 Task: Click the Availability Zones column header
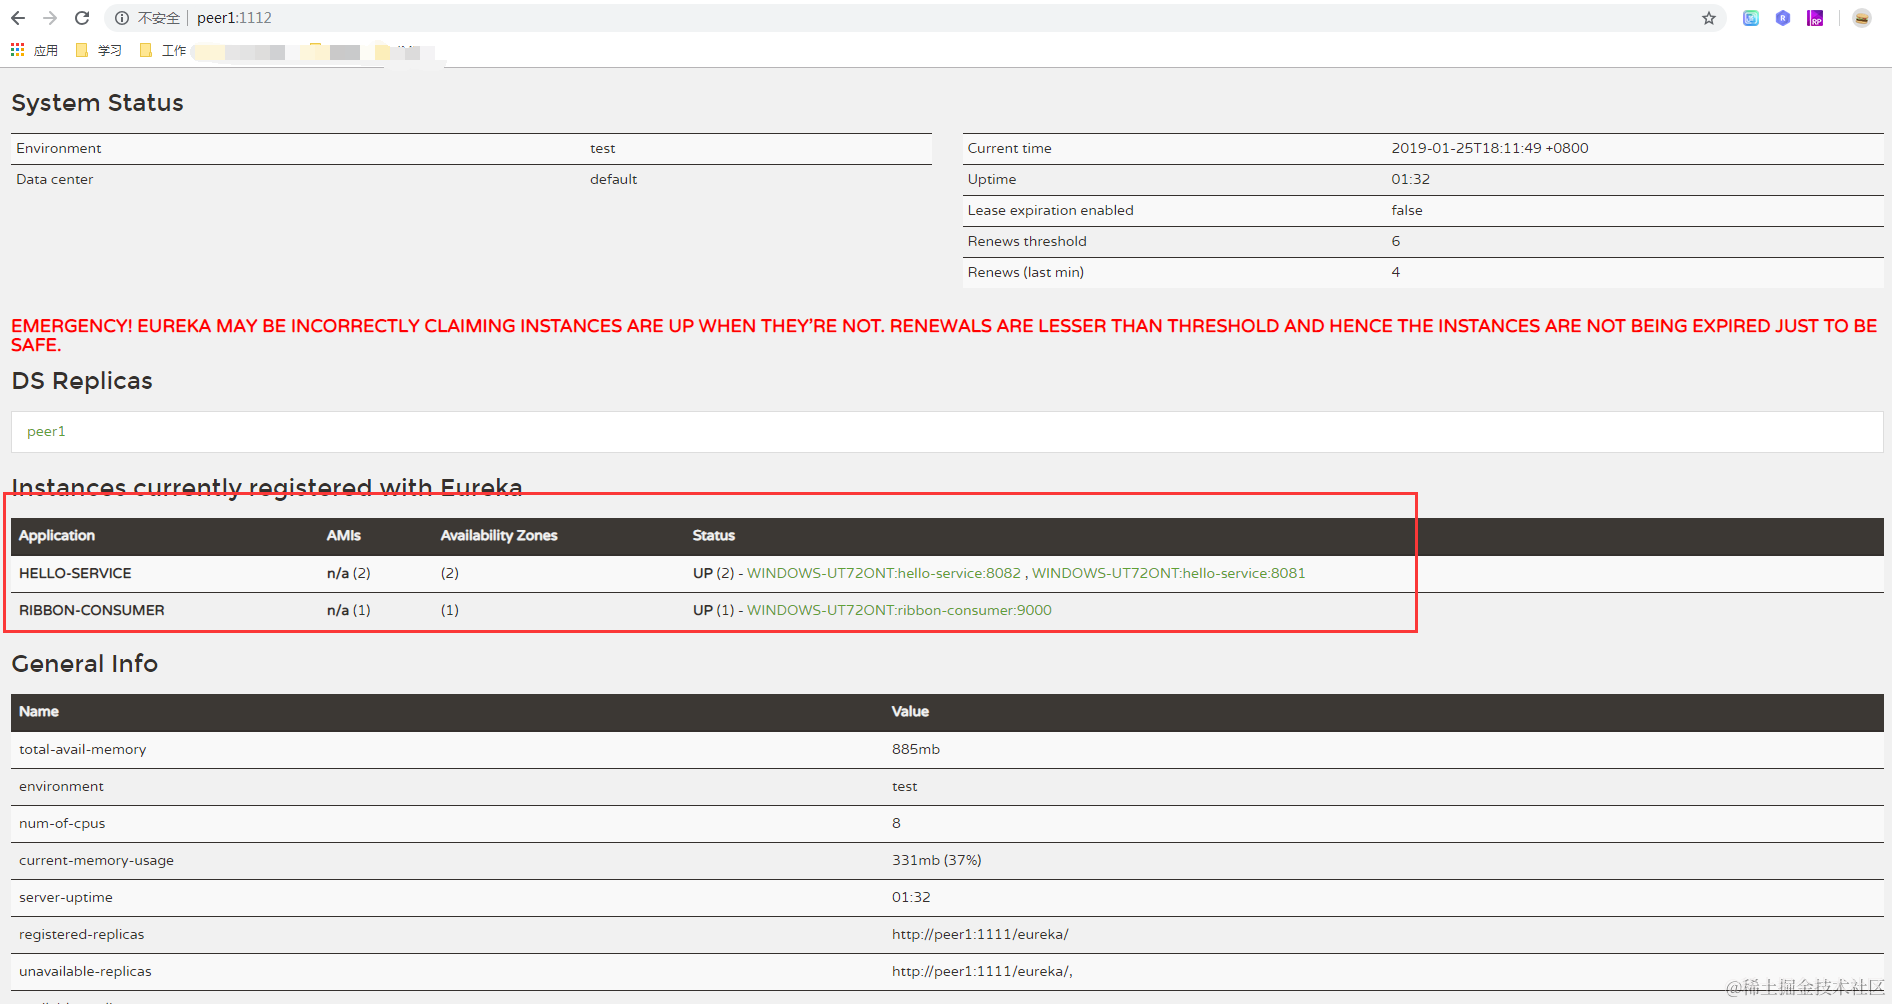499,536
